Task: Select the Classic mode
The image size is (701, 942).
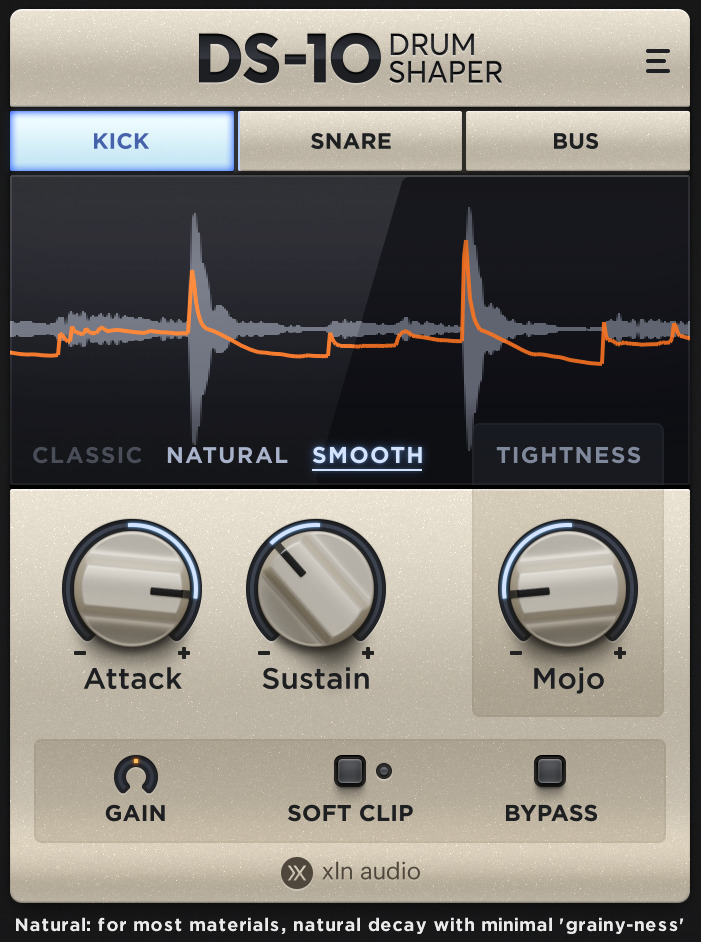Action: click(x=87, y=455)
